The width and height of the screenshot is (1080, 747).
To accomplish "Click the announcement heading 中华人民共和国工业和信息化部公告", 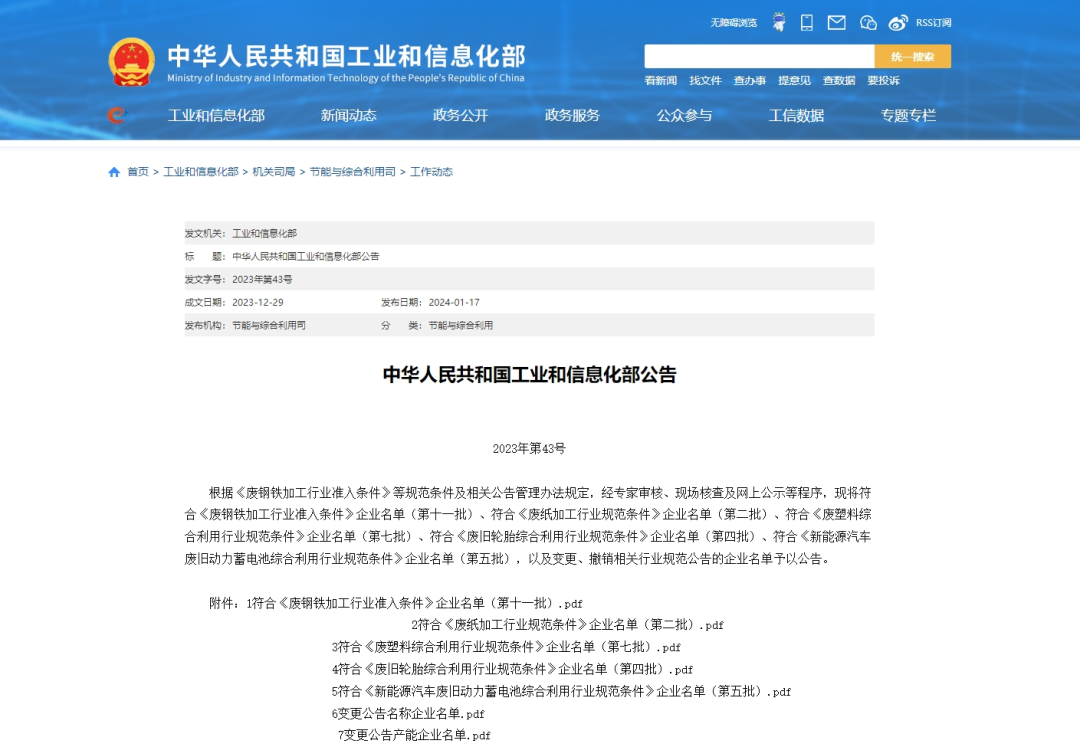I will pyautogui.click(x=529, y=375).
